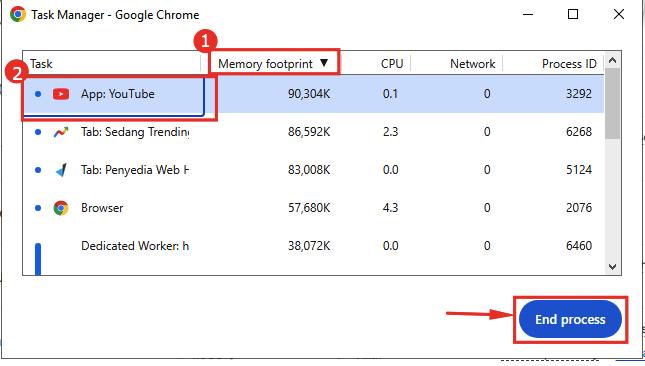This screenshot has height=366, width=645.
Task: Click process ID 3292
Action: [579, 94]
